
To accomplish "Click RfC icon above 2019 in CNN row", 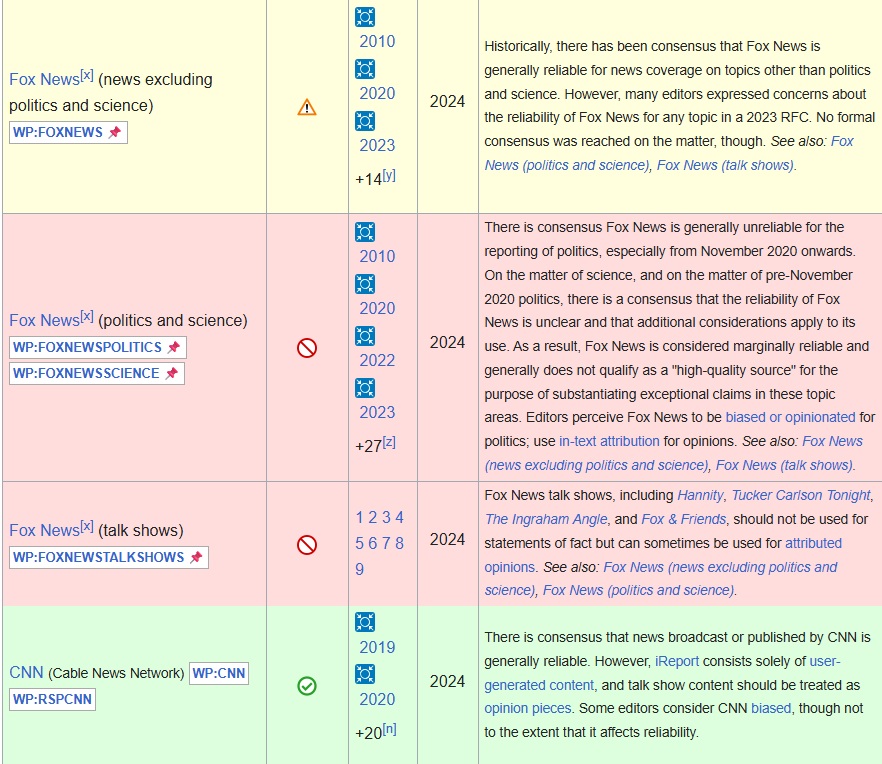I will [x=364, y=622].
